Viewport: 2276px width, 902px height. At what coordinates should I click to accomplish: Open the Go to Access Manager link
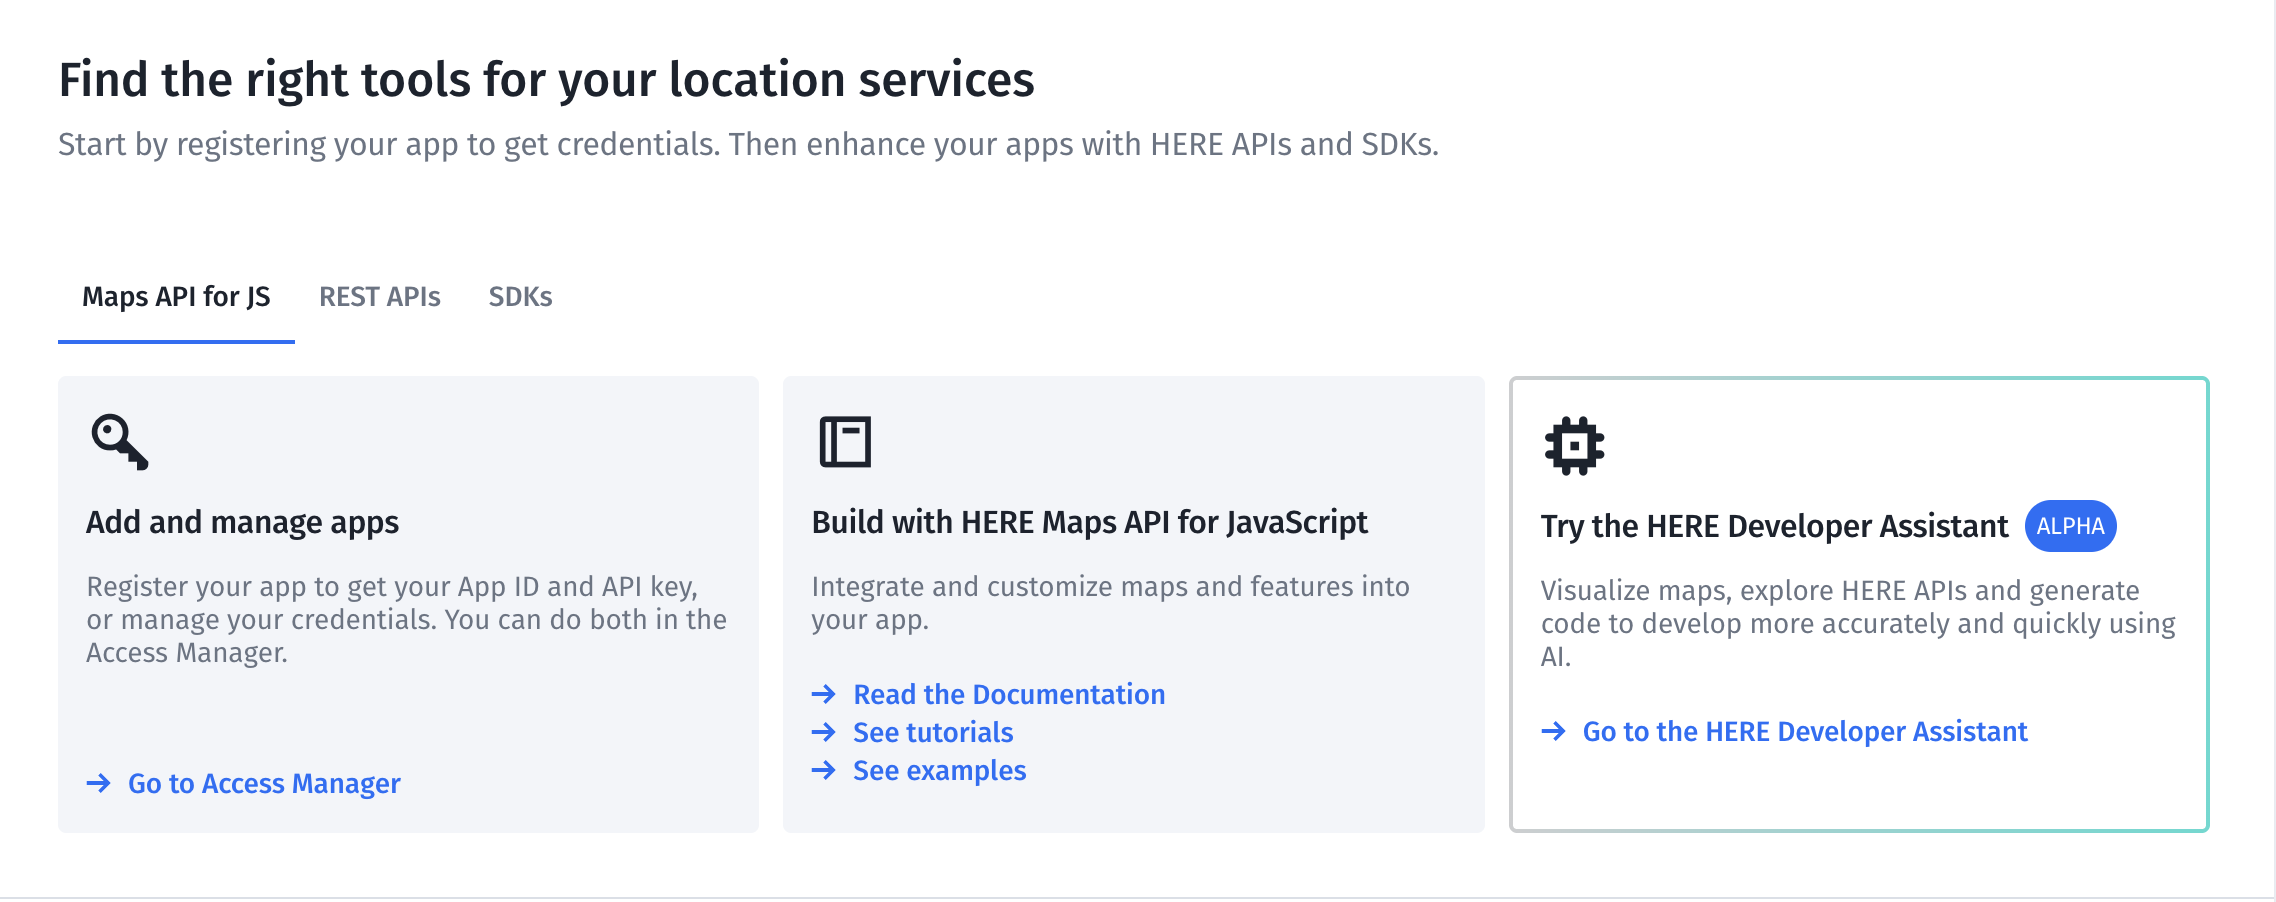(264, 783)
